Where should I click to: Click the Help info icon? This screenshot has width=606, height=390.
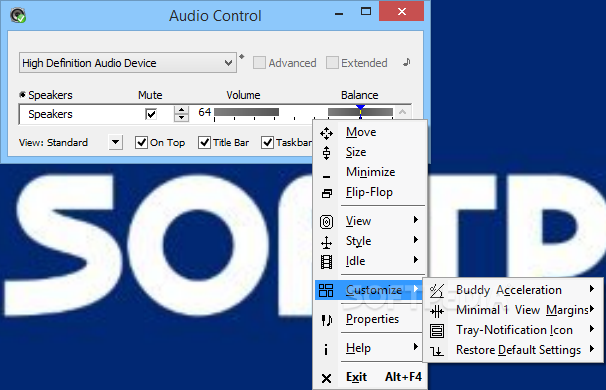[x=326, y=349]
